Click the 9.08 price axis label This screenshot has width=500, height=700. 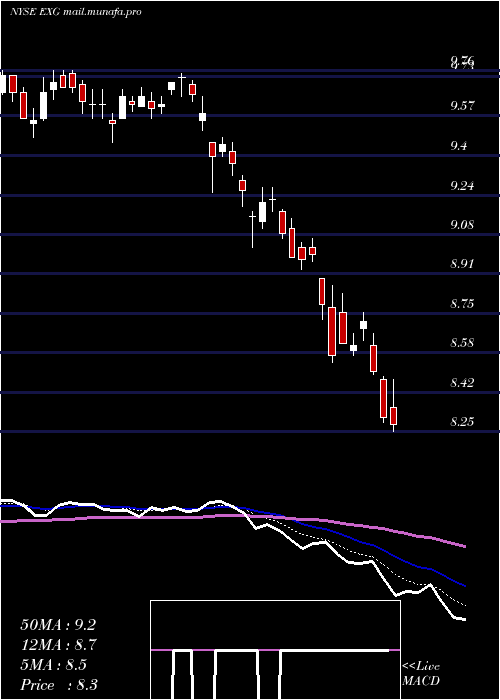[x=462, y=224]
